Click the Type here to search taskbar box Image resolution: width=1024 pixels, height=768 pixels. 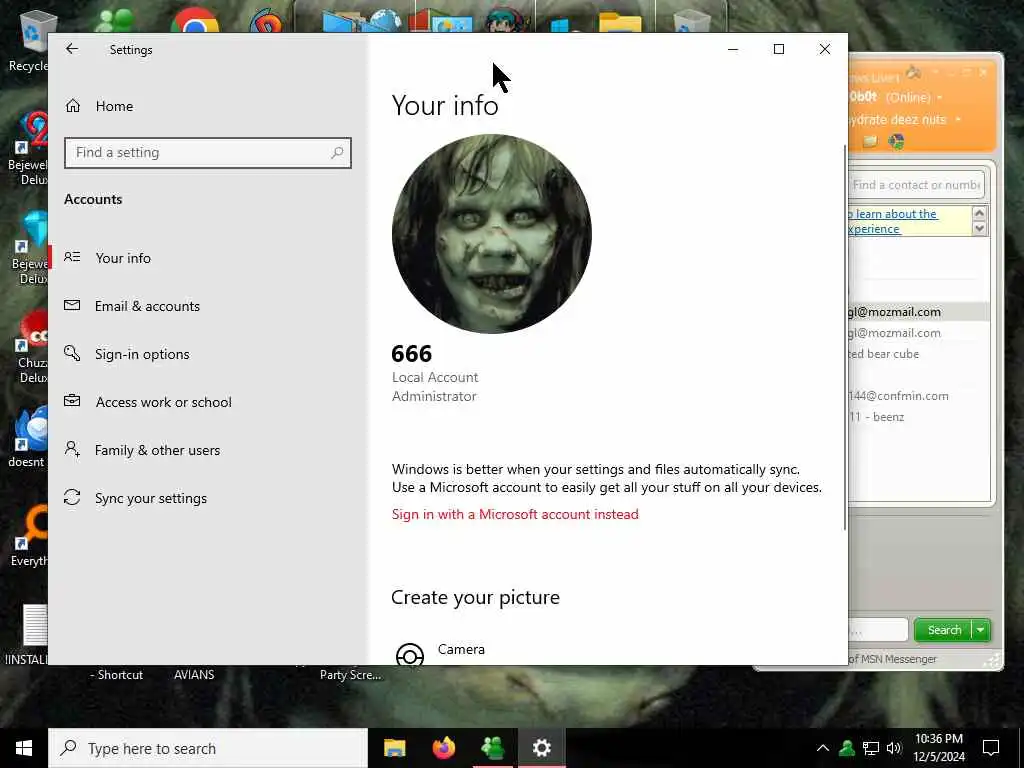(208, 748)
